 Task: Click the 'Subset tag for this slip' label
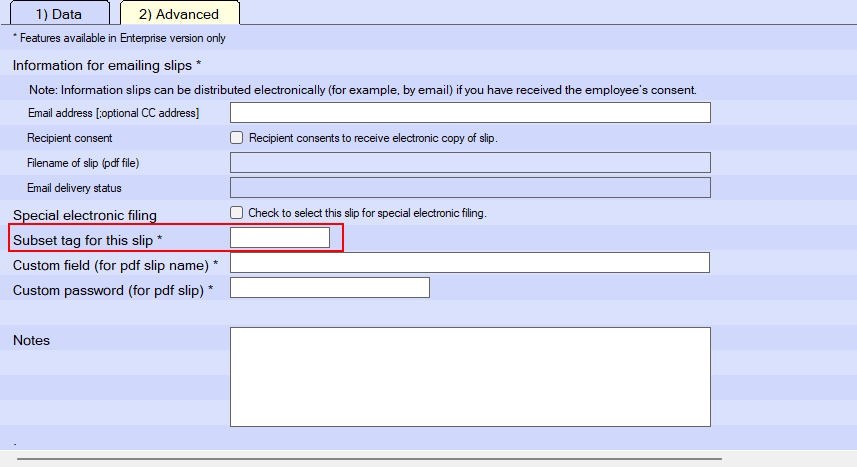click(87, 239)
